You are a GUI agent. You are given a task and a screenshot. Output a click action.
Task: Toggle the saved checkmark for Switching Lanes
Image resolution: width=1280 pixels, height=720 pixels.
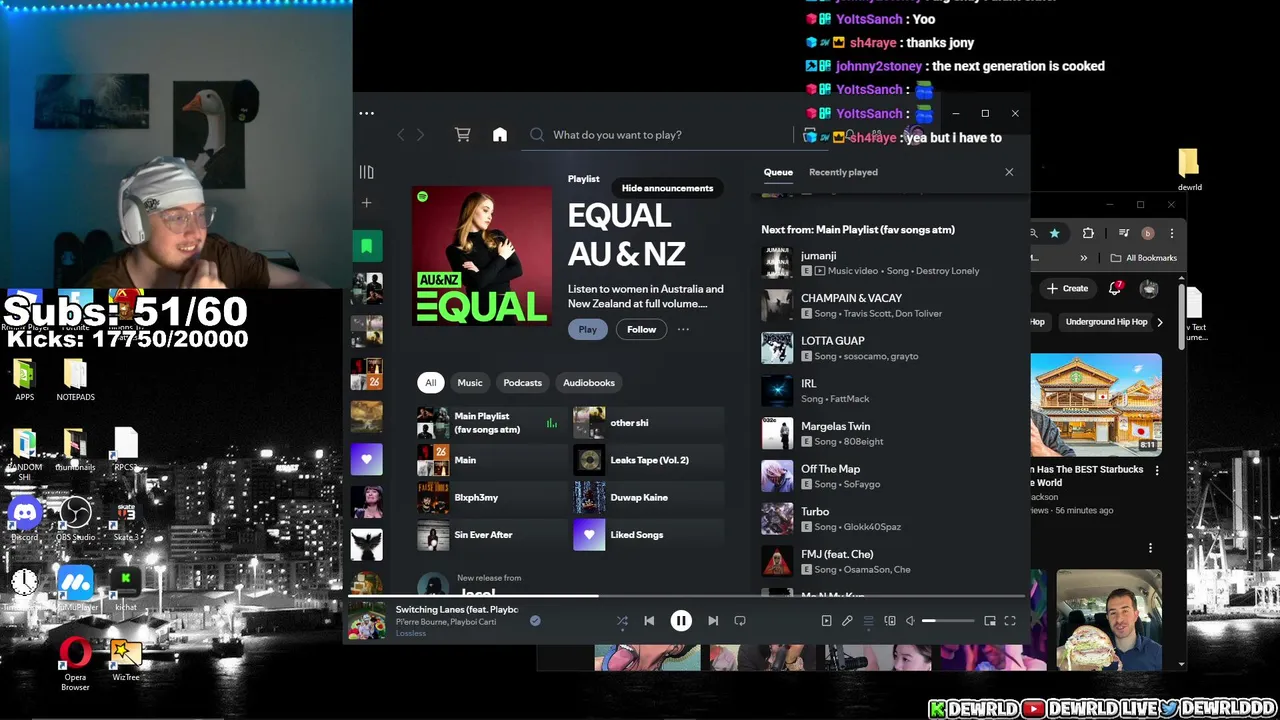pos(535,621)
